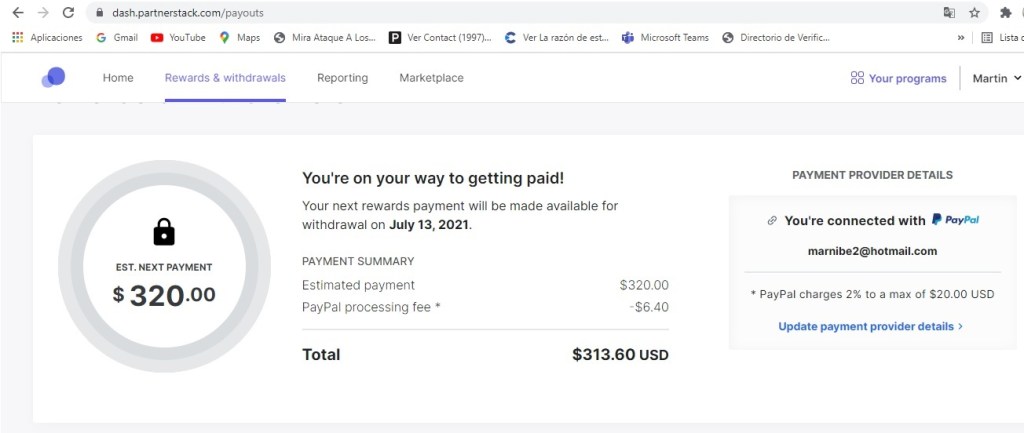Bookmark this page with the star icon

tap(974, 13)
